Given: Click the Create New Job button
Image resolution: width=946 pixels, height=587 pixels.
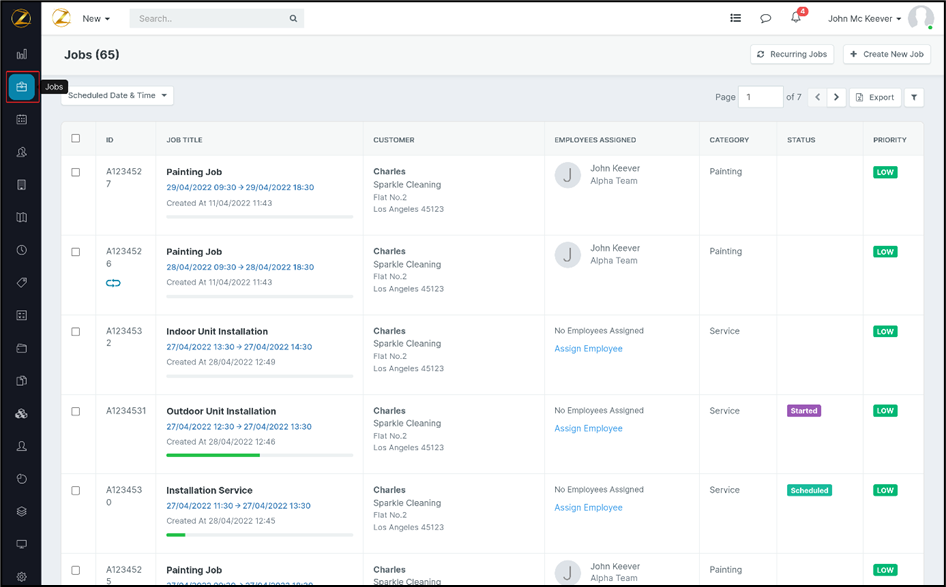Looking at the screenshot, I should point(886,54).
